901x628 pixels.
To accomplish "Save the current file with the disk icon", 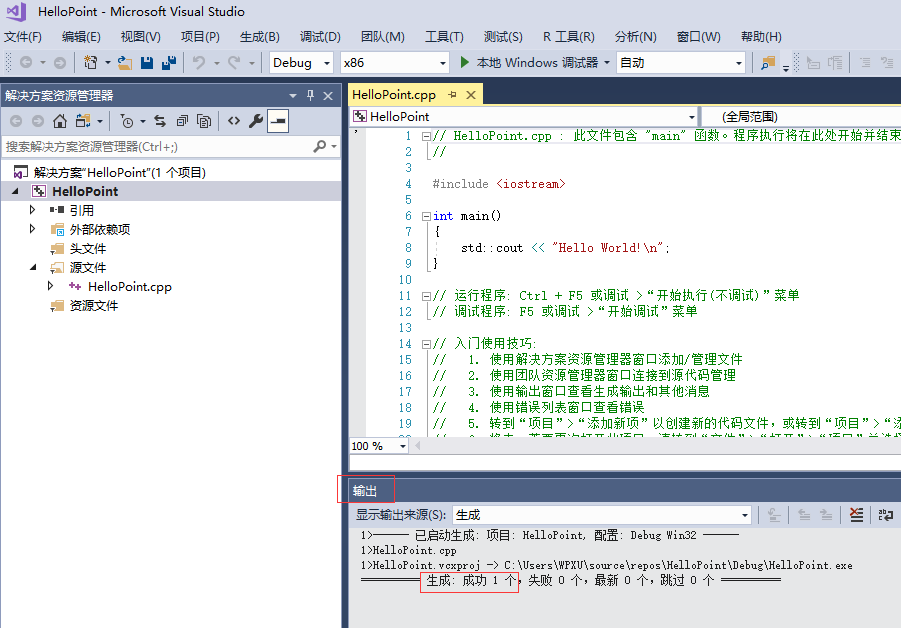I will pos(147,62).
